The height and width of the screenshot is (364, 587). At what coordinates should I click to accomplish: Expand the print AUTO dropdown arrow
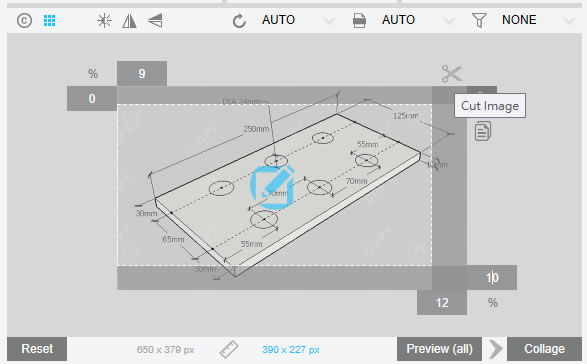coord(449,21)
